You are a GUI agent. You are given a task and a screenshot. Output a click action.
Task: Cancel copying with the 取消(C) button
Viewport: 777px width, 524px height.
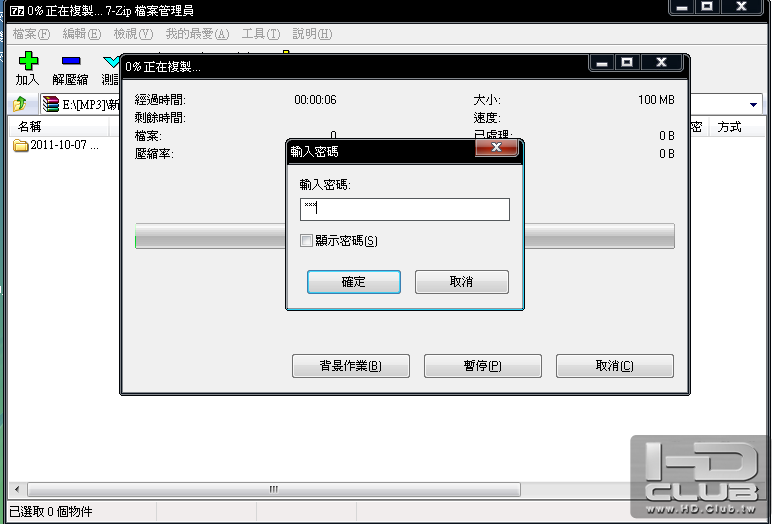614,366
